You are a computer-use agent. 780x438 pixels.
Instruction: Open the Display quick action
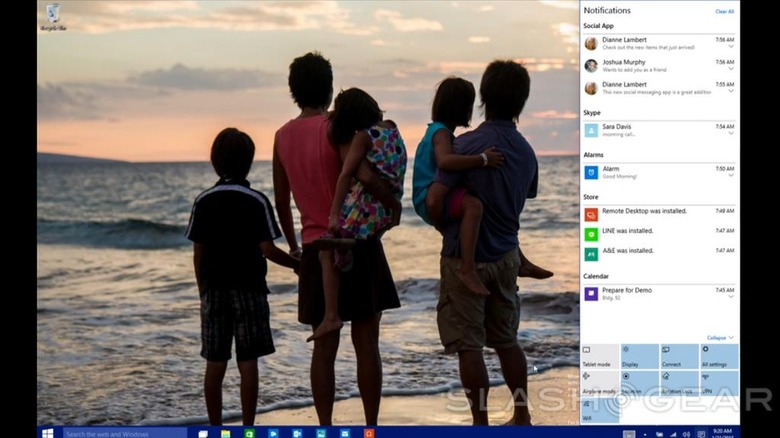coord(640,356)
